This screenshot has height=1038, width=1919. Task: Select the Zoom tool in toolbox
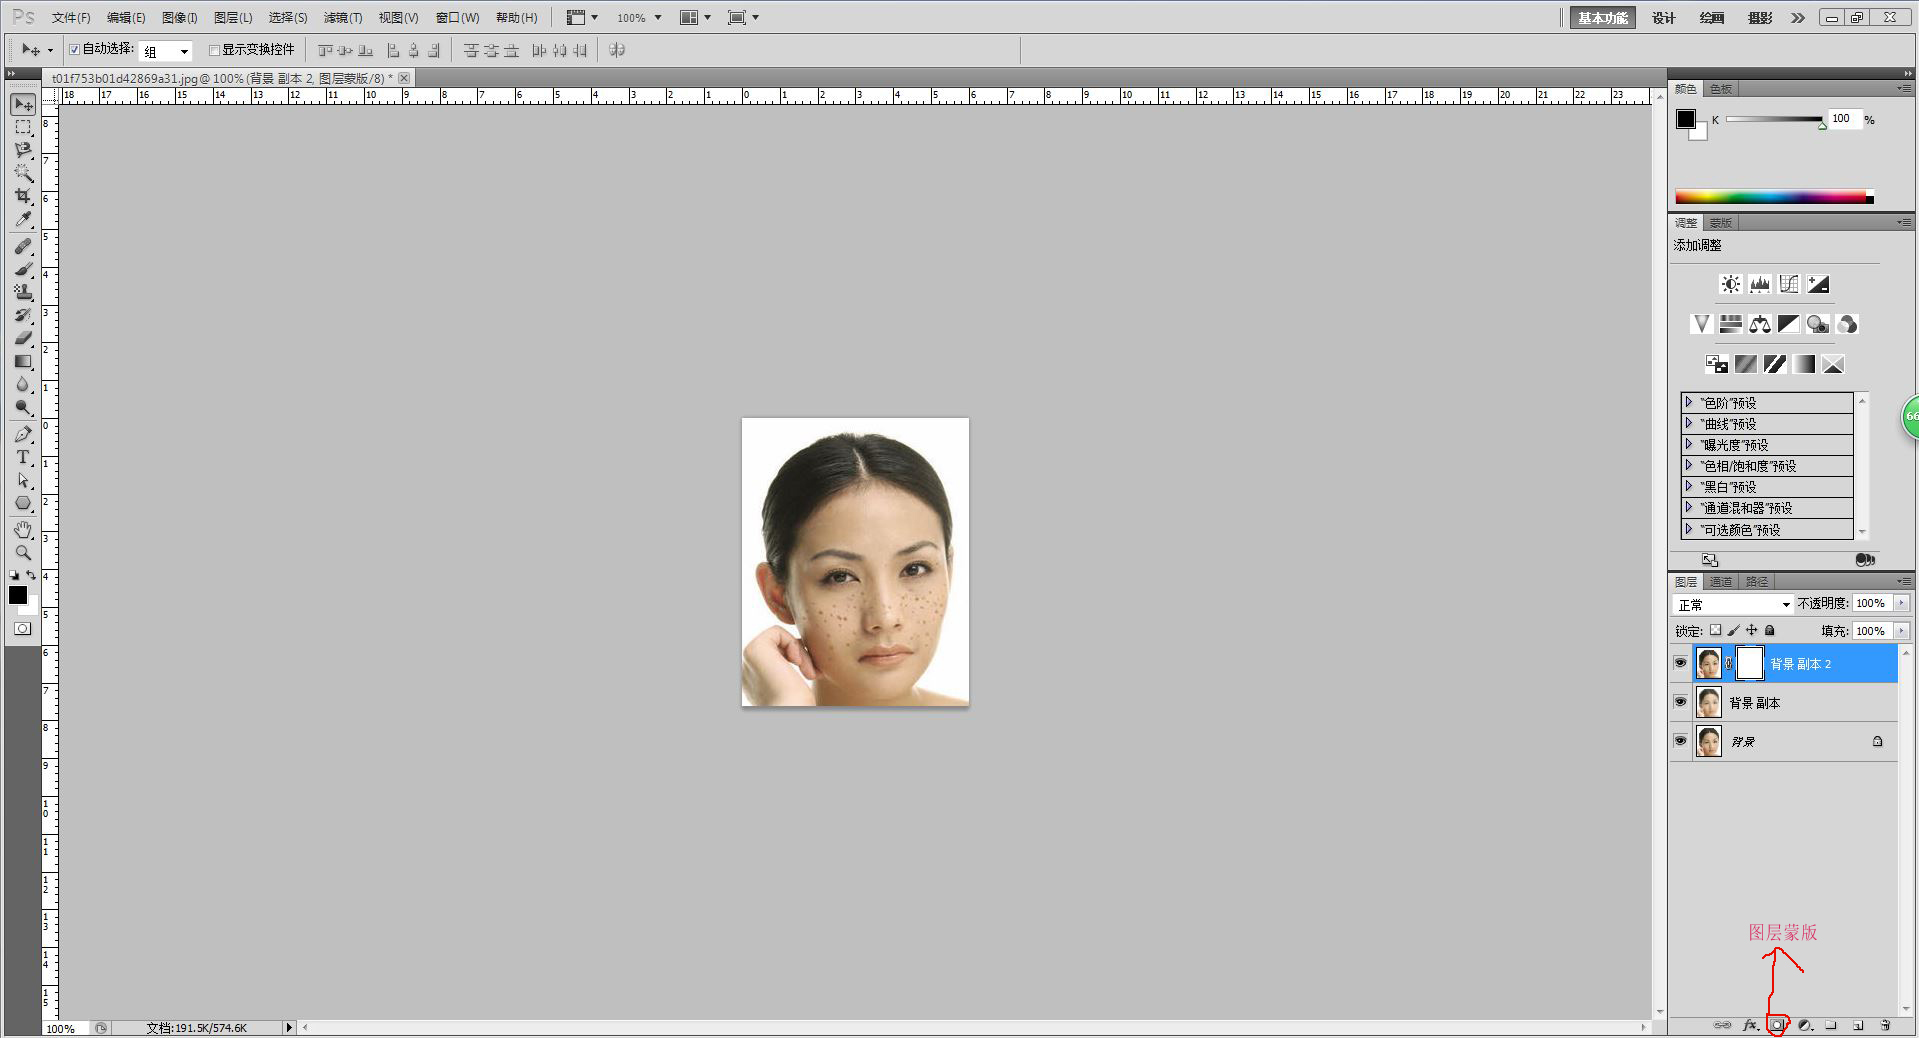[22, 553]
